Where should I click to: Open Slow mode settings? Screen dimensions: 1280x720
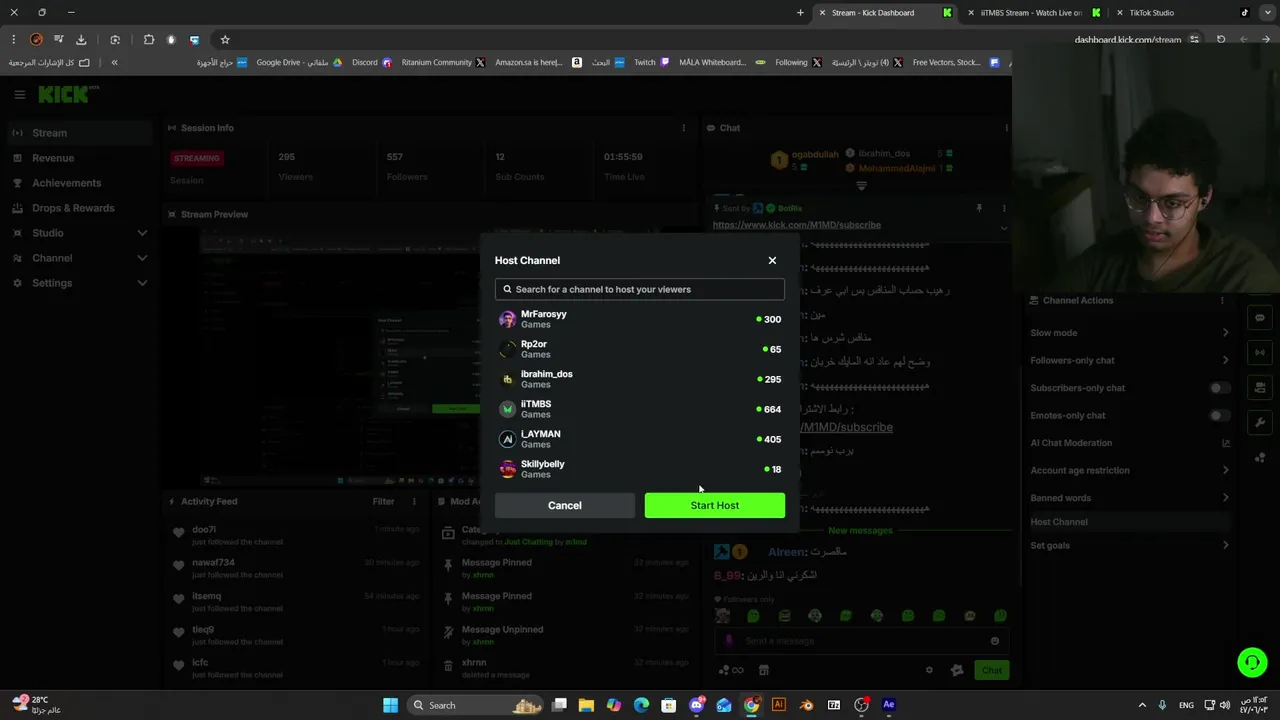point(1129,332)
